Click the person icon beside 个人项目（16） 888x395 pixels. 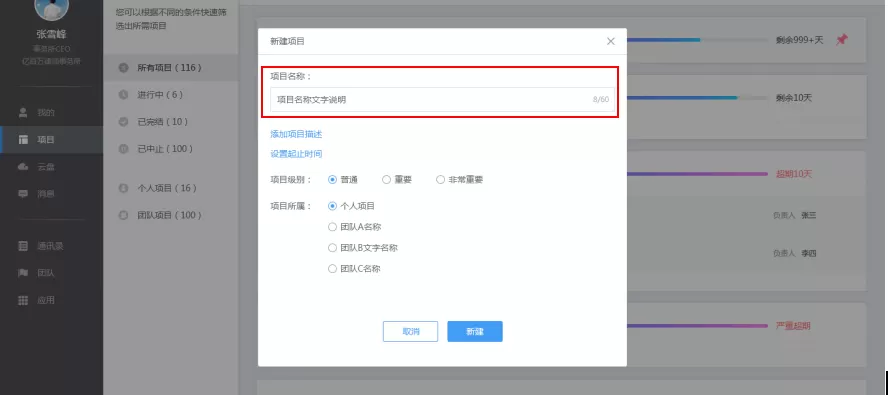(123, 188)
